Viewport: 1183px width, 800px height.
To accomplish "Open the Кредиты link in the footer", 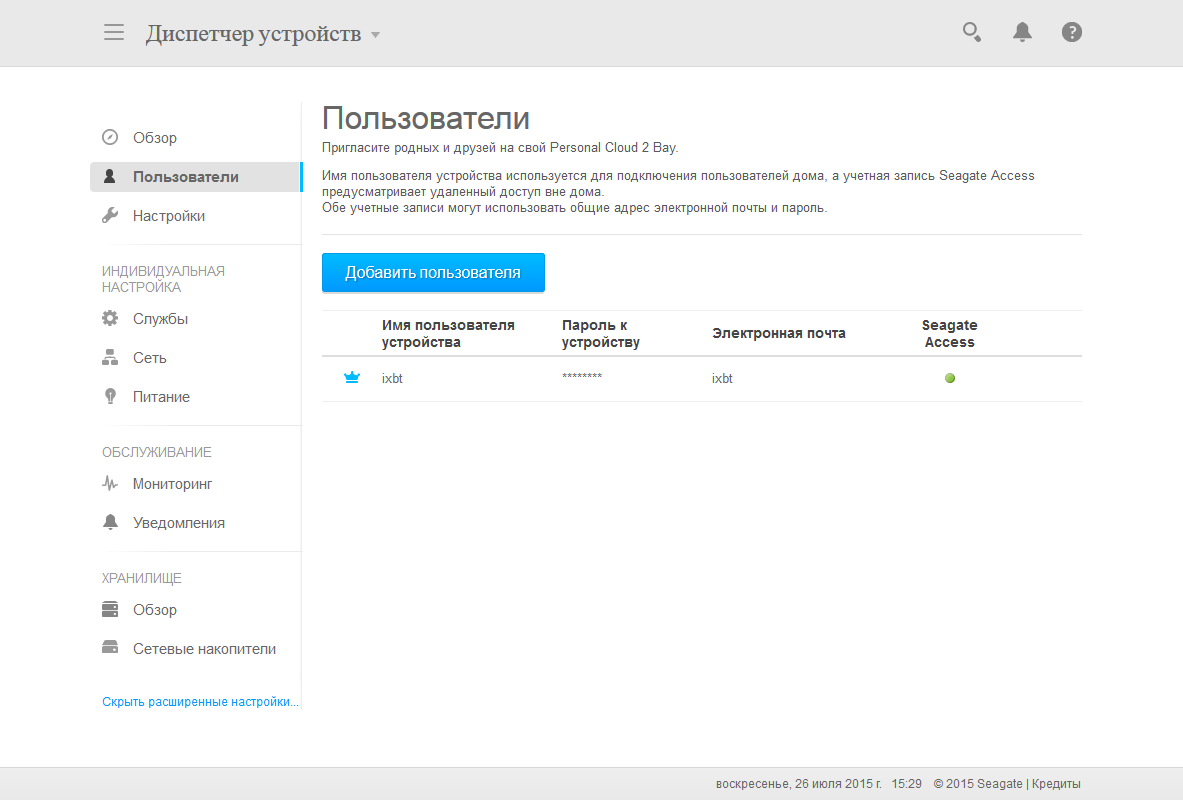I will click(x=1055, y=784).
